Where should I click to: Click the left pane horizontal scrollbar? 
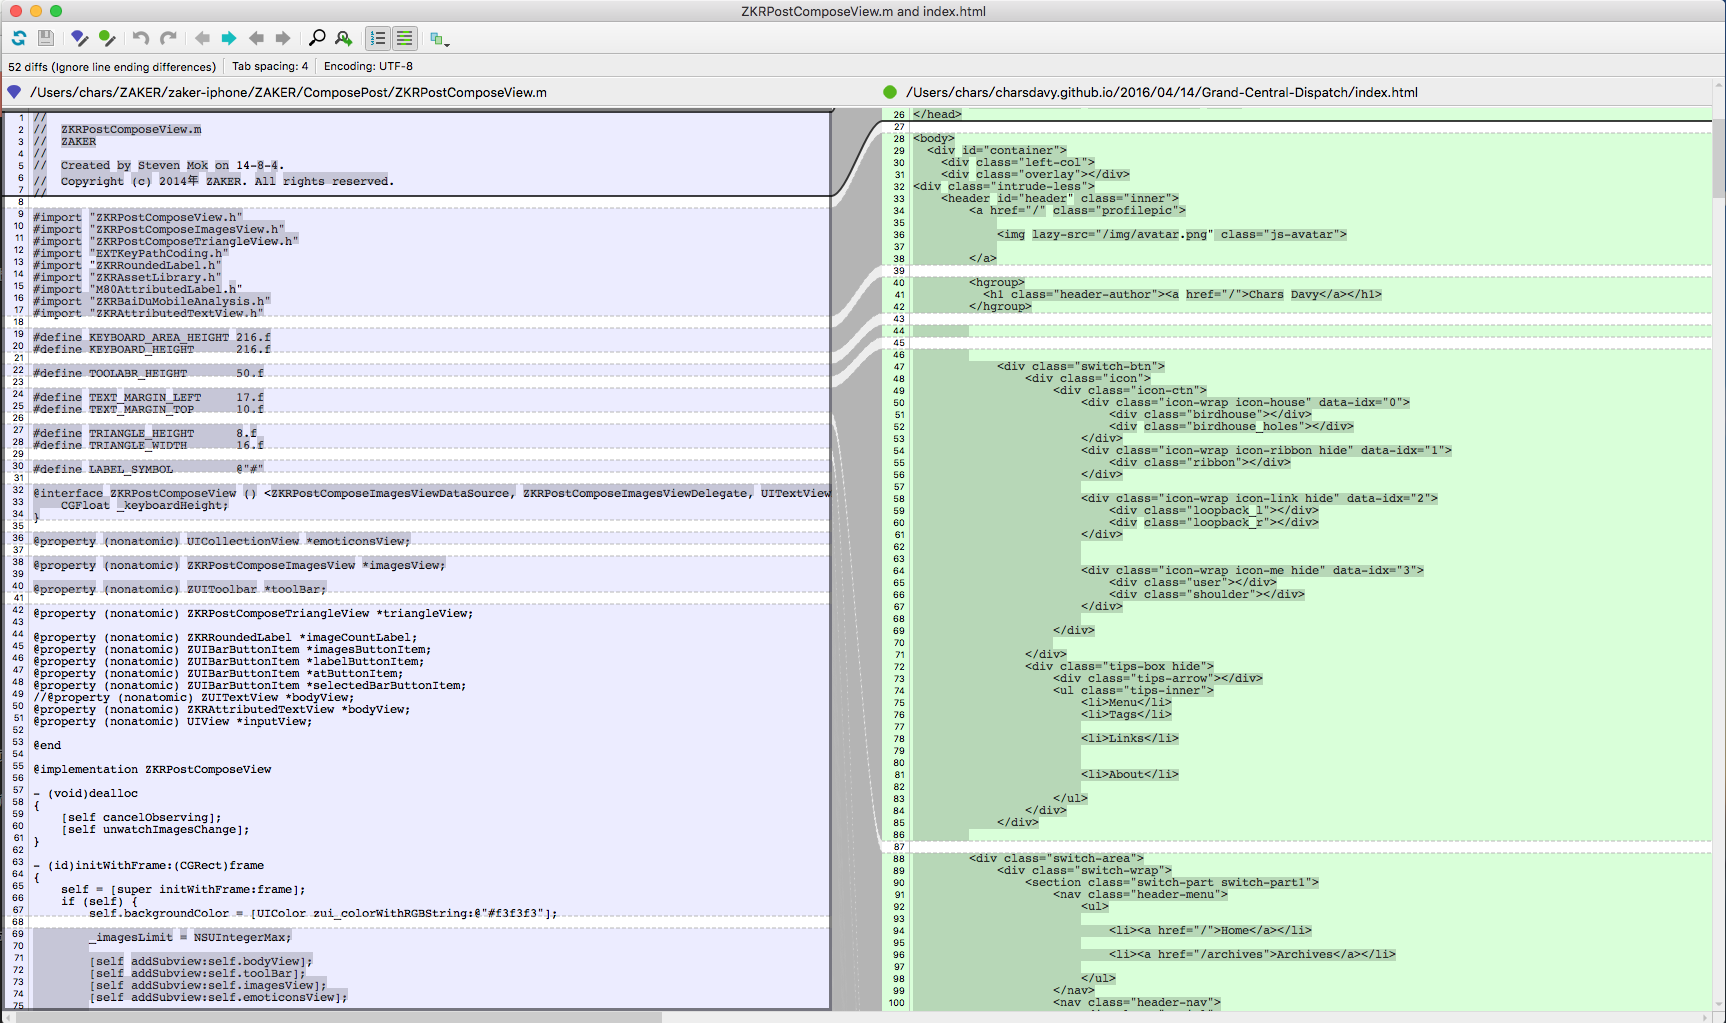tap(340, 1017)
